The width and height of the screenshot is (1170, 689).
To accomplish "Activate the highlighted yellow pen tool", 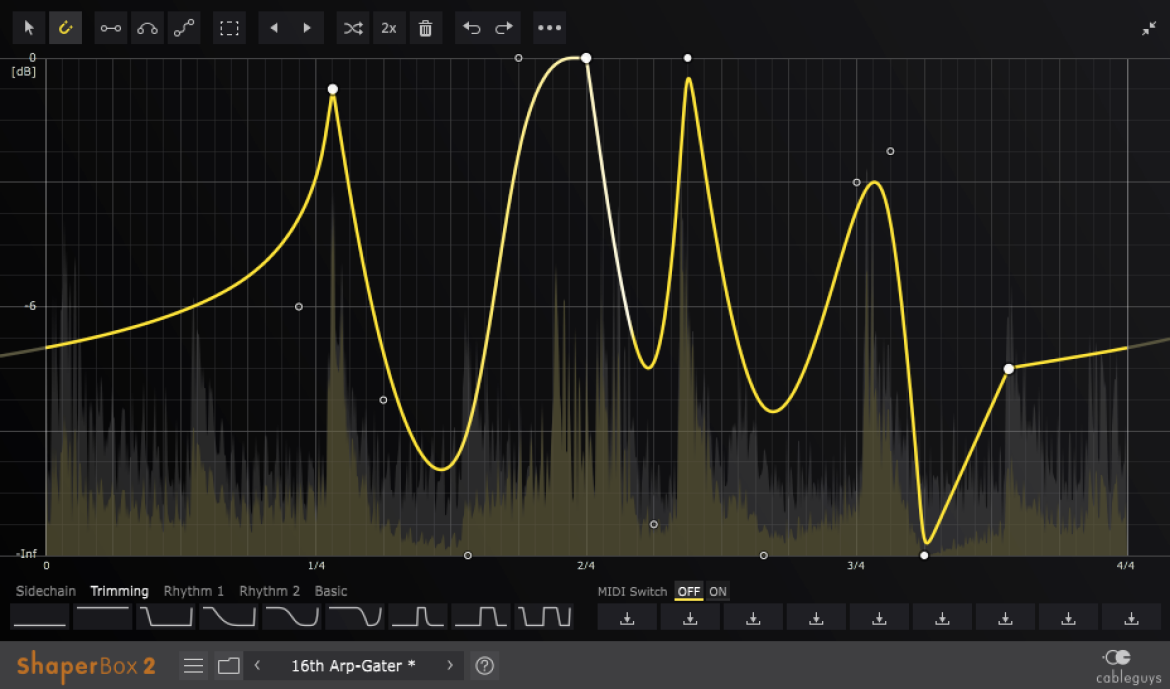I will [66, 28].
